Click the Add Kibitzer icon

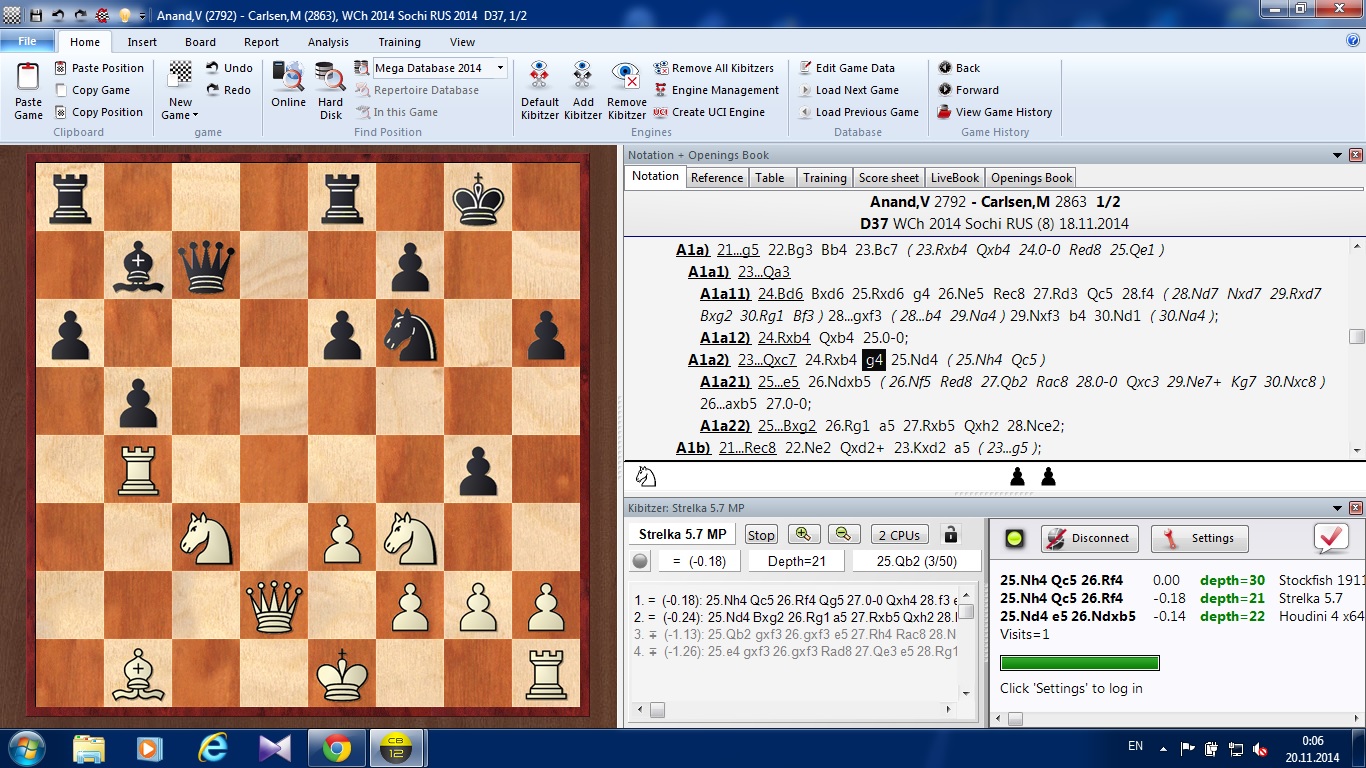pos(583,78)
